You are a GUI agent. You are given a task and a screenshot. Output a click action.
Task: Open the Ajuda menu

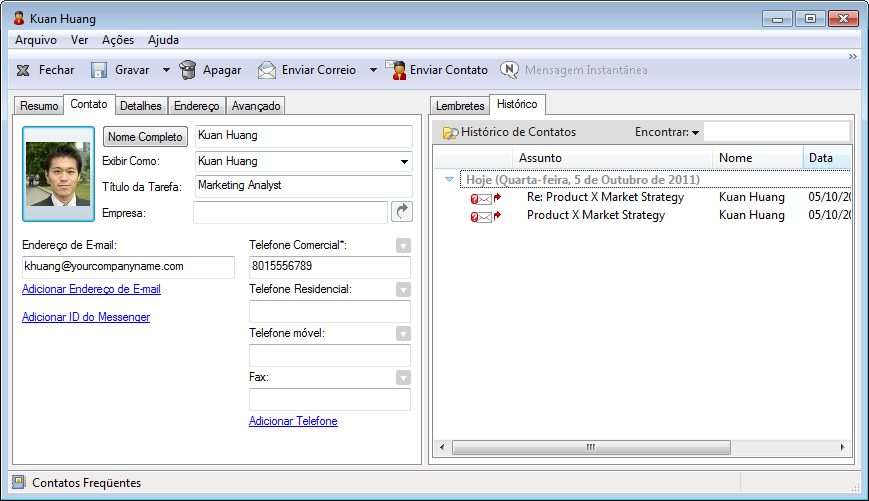click(x=163, y=40)
